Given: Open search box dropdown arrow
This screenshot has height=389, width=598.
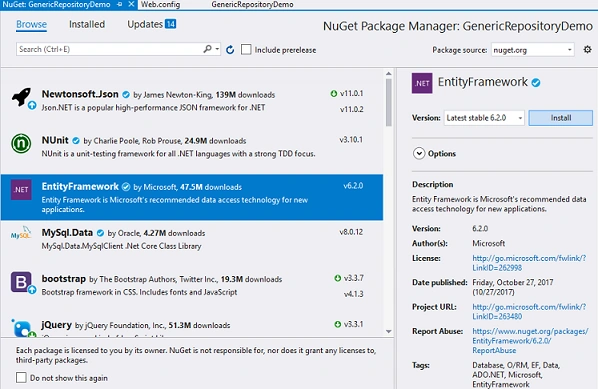Looking at the screenshot, I should (x=217, y=49).
